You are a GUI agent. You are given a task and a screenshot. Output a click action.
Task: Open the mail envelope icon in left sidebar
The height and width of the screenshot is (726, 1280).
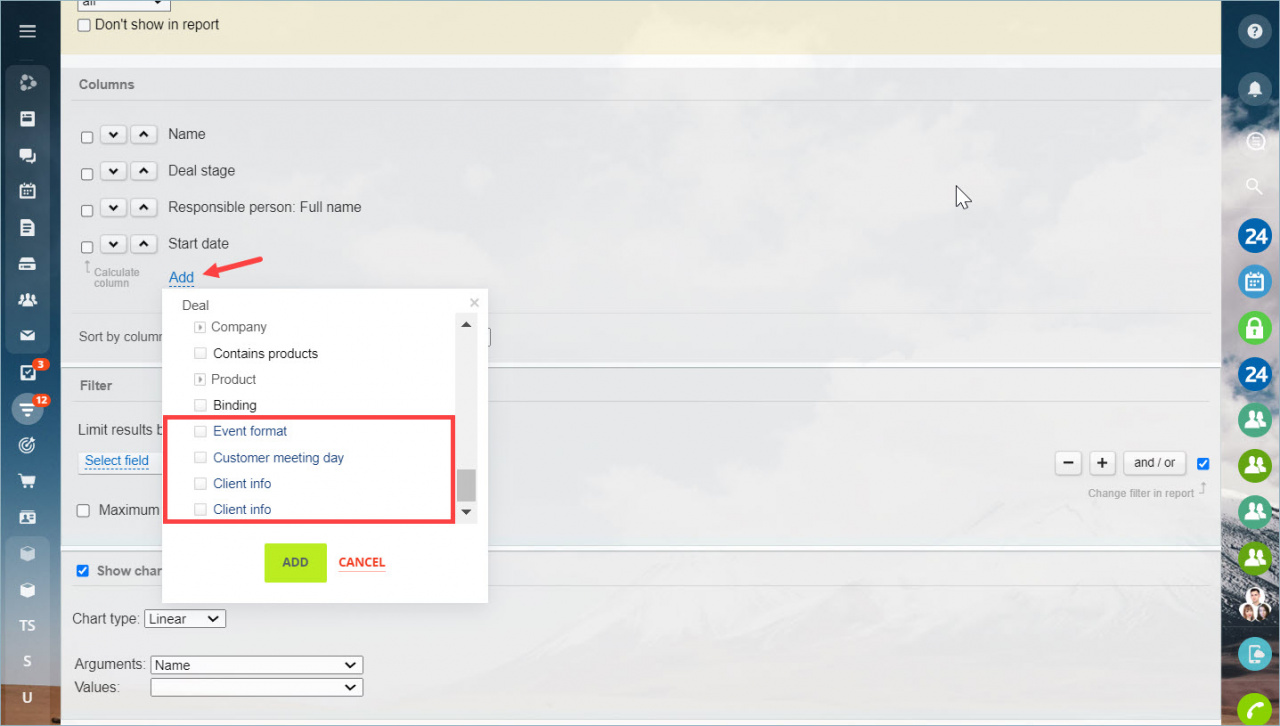tap(27, 336)
